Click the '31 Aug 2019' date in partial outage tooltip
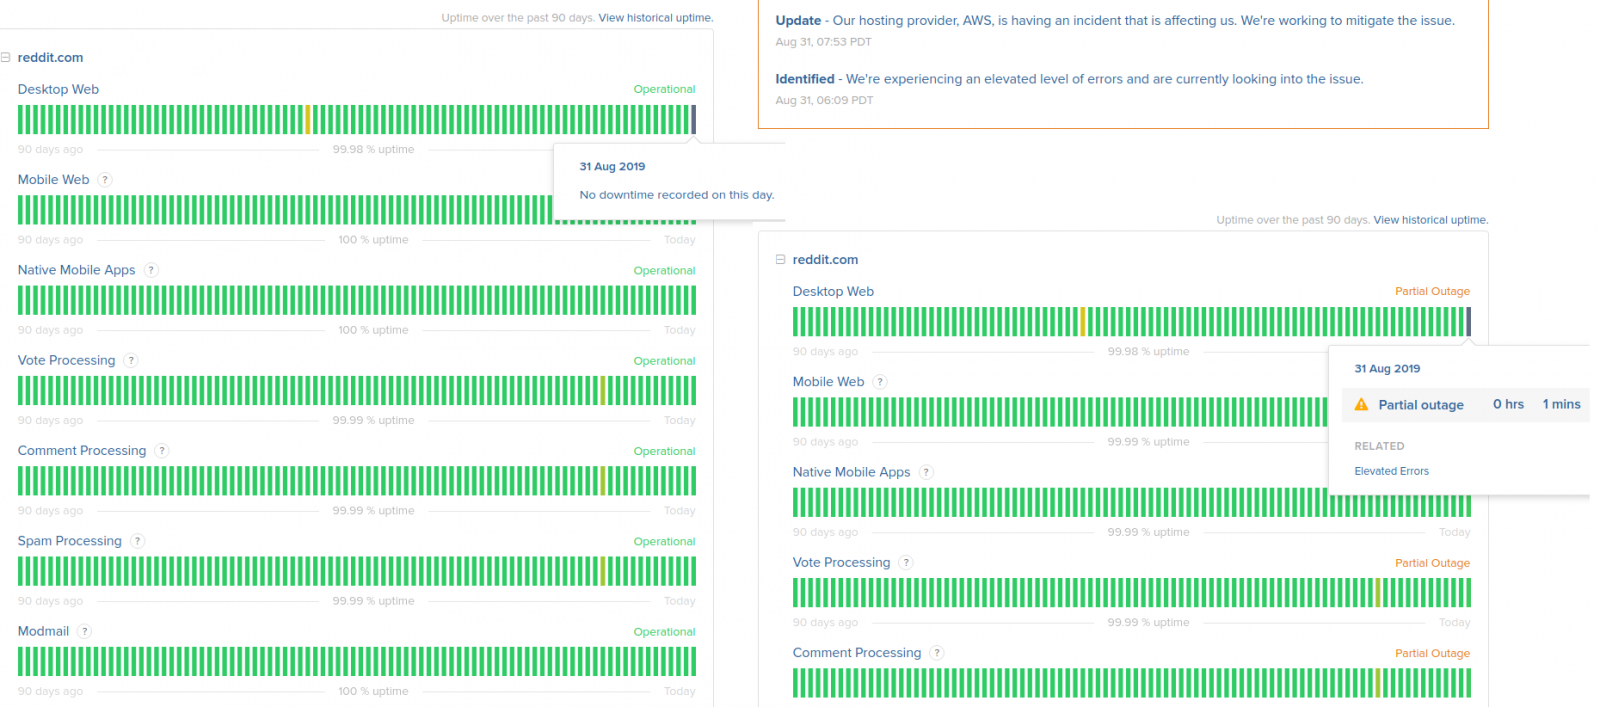 [x=1387, y=369]
